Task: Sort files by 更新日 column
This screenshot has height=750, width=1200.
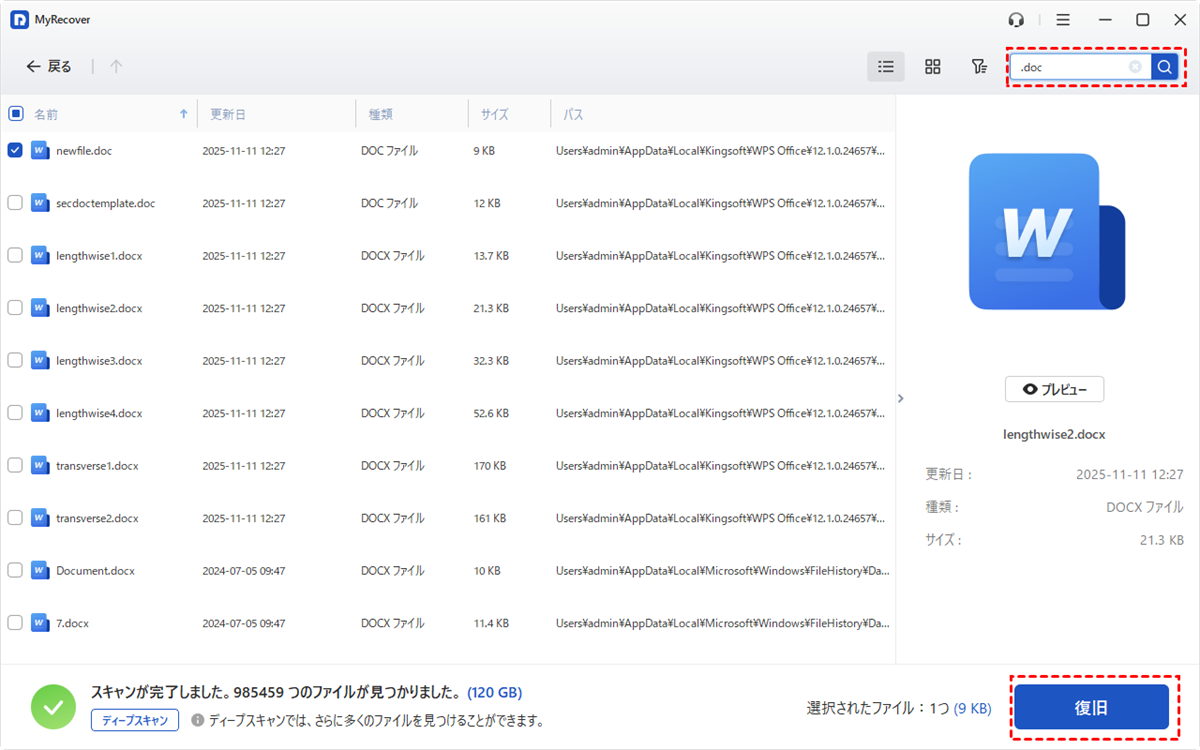Action: 227,114
